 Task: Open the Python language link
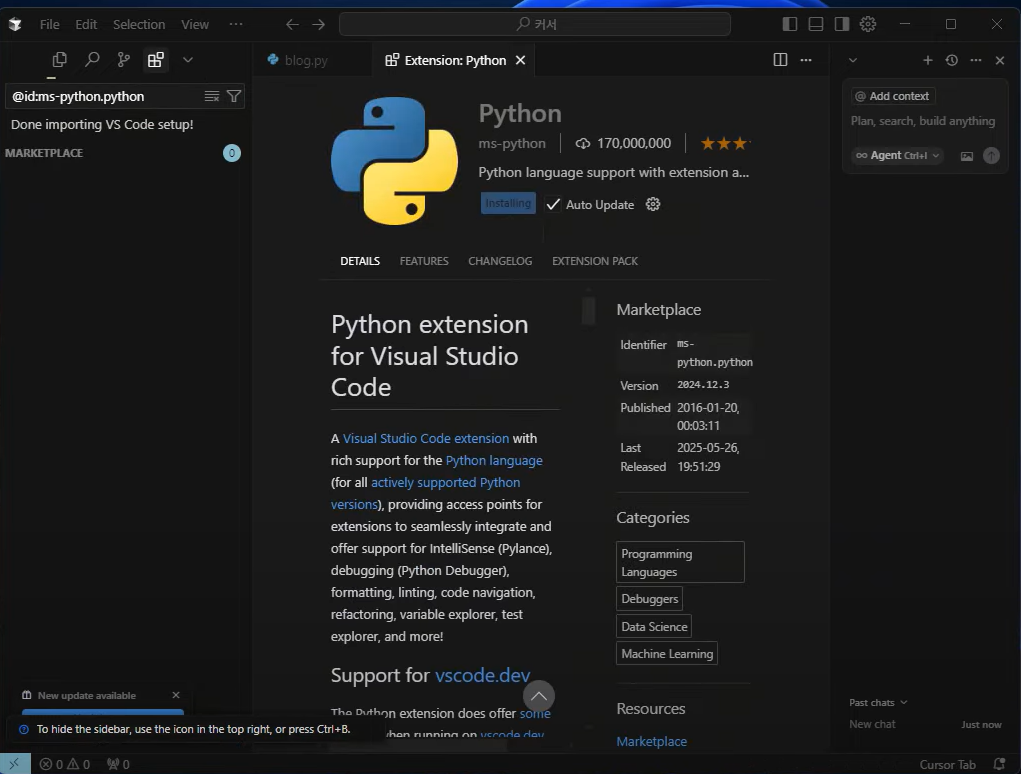[494, 460]
